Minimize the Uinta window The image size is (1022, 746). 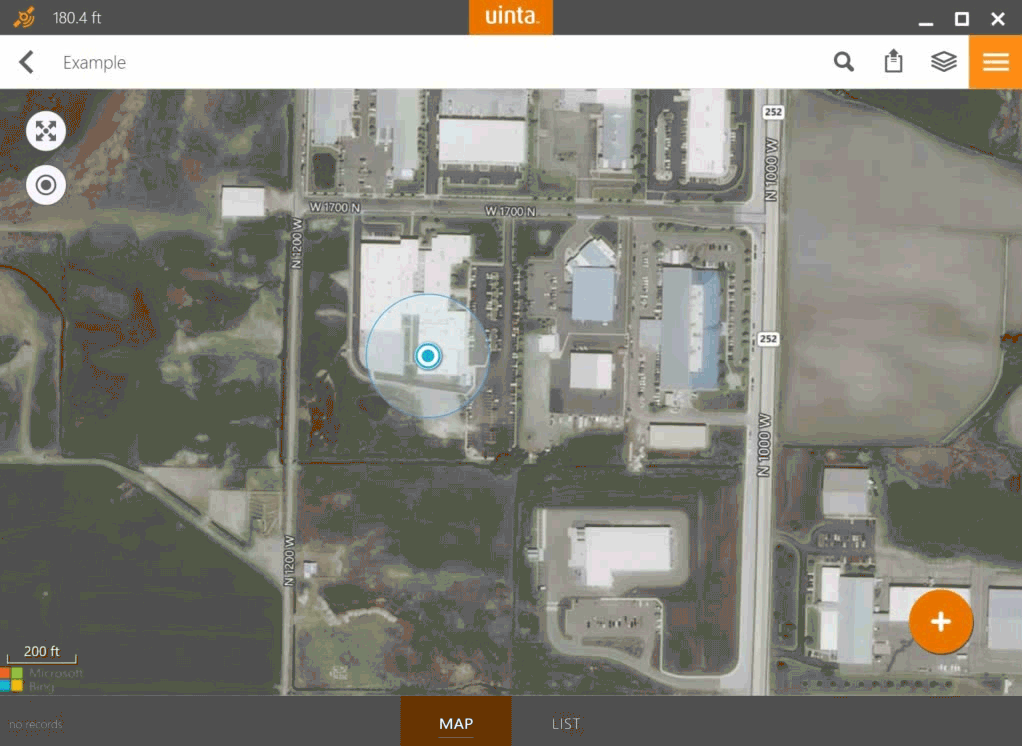926,18
